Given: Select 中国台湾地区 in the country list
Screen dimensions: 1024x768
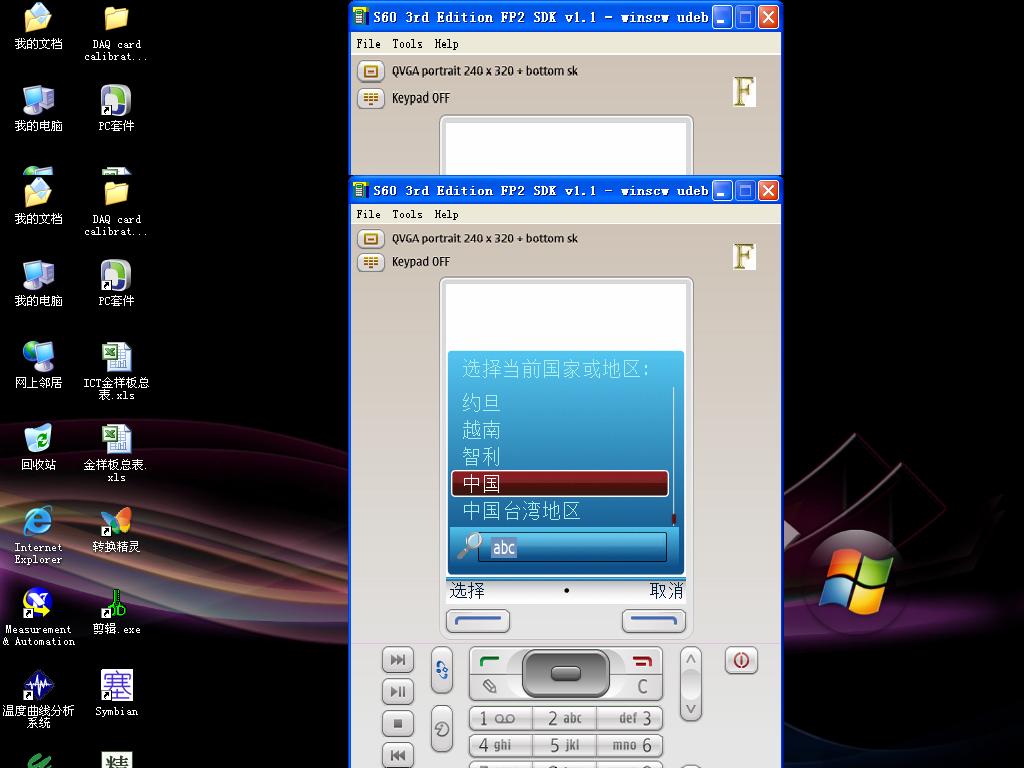Looking at the screenshot, I should (x=521, y=511).
